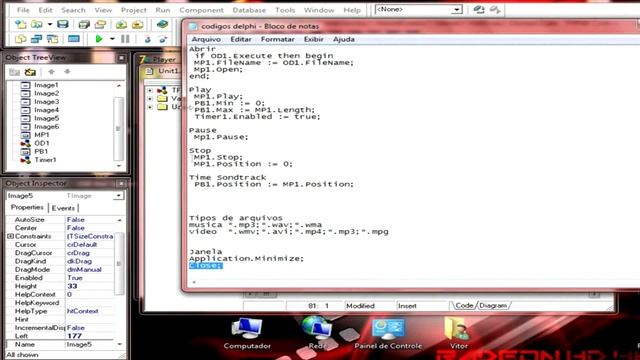Image resolution: width=640 pixels, height=360 pixels.
Task: Select Image4 in Object TreeView
Action: click(x=46, y=110)
